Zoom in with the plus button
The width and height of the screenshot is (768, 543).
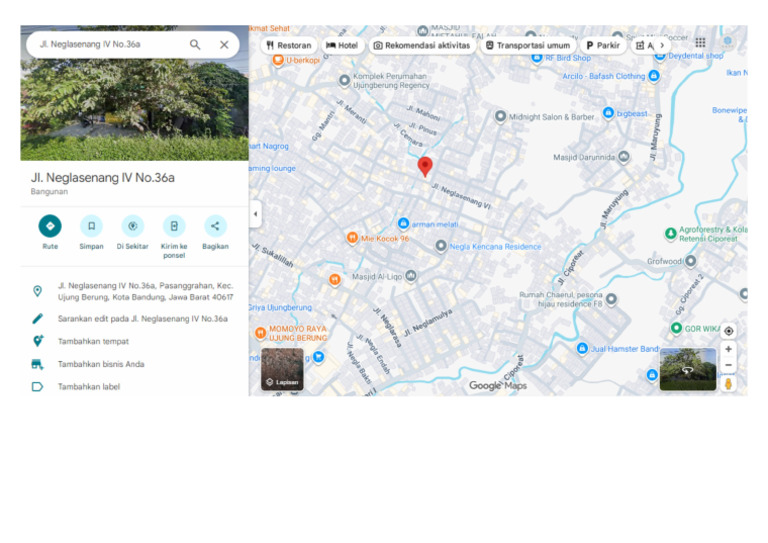[x=728, y=349]
